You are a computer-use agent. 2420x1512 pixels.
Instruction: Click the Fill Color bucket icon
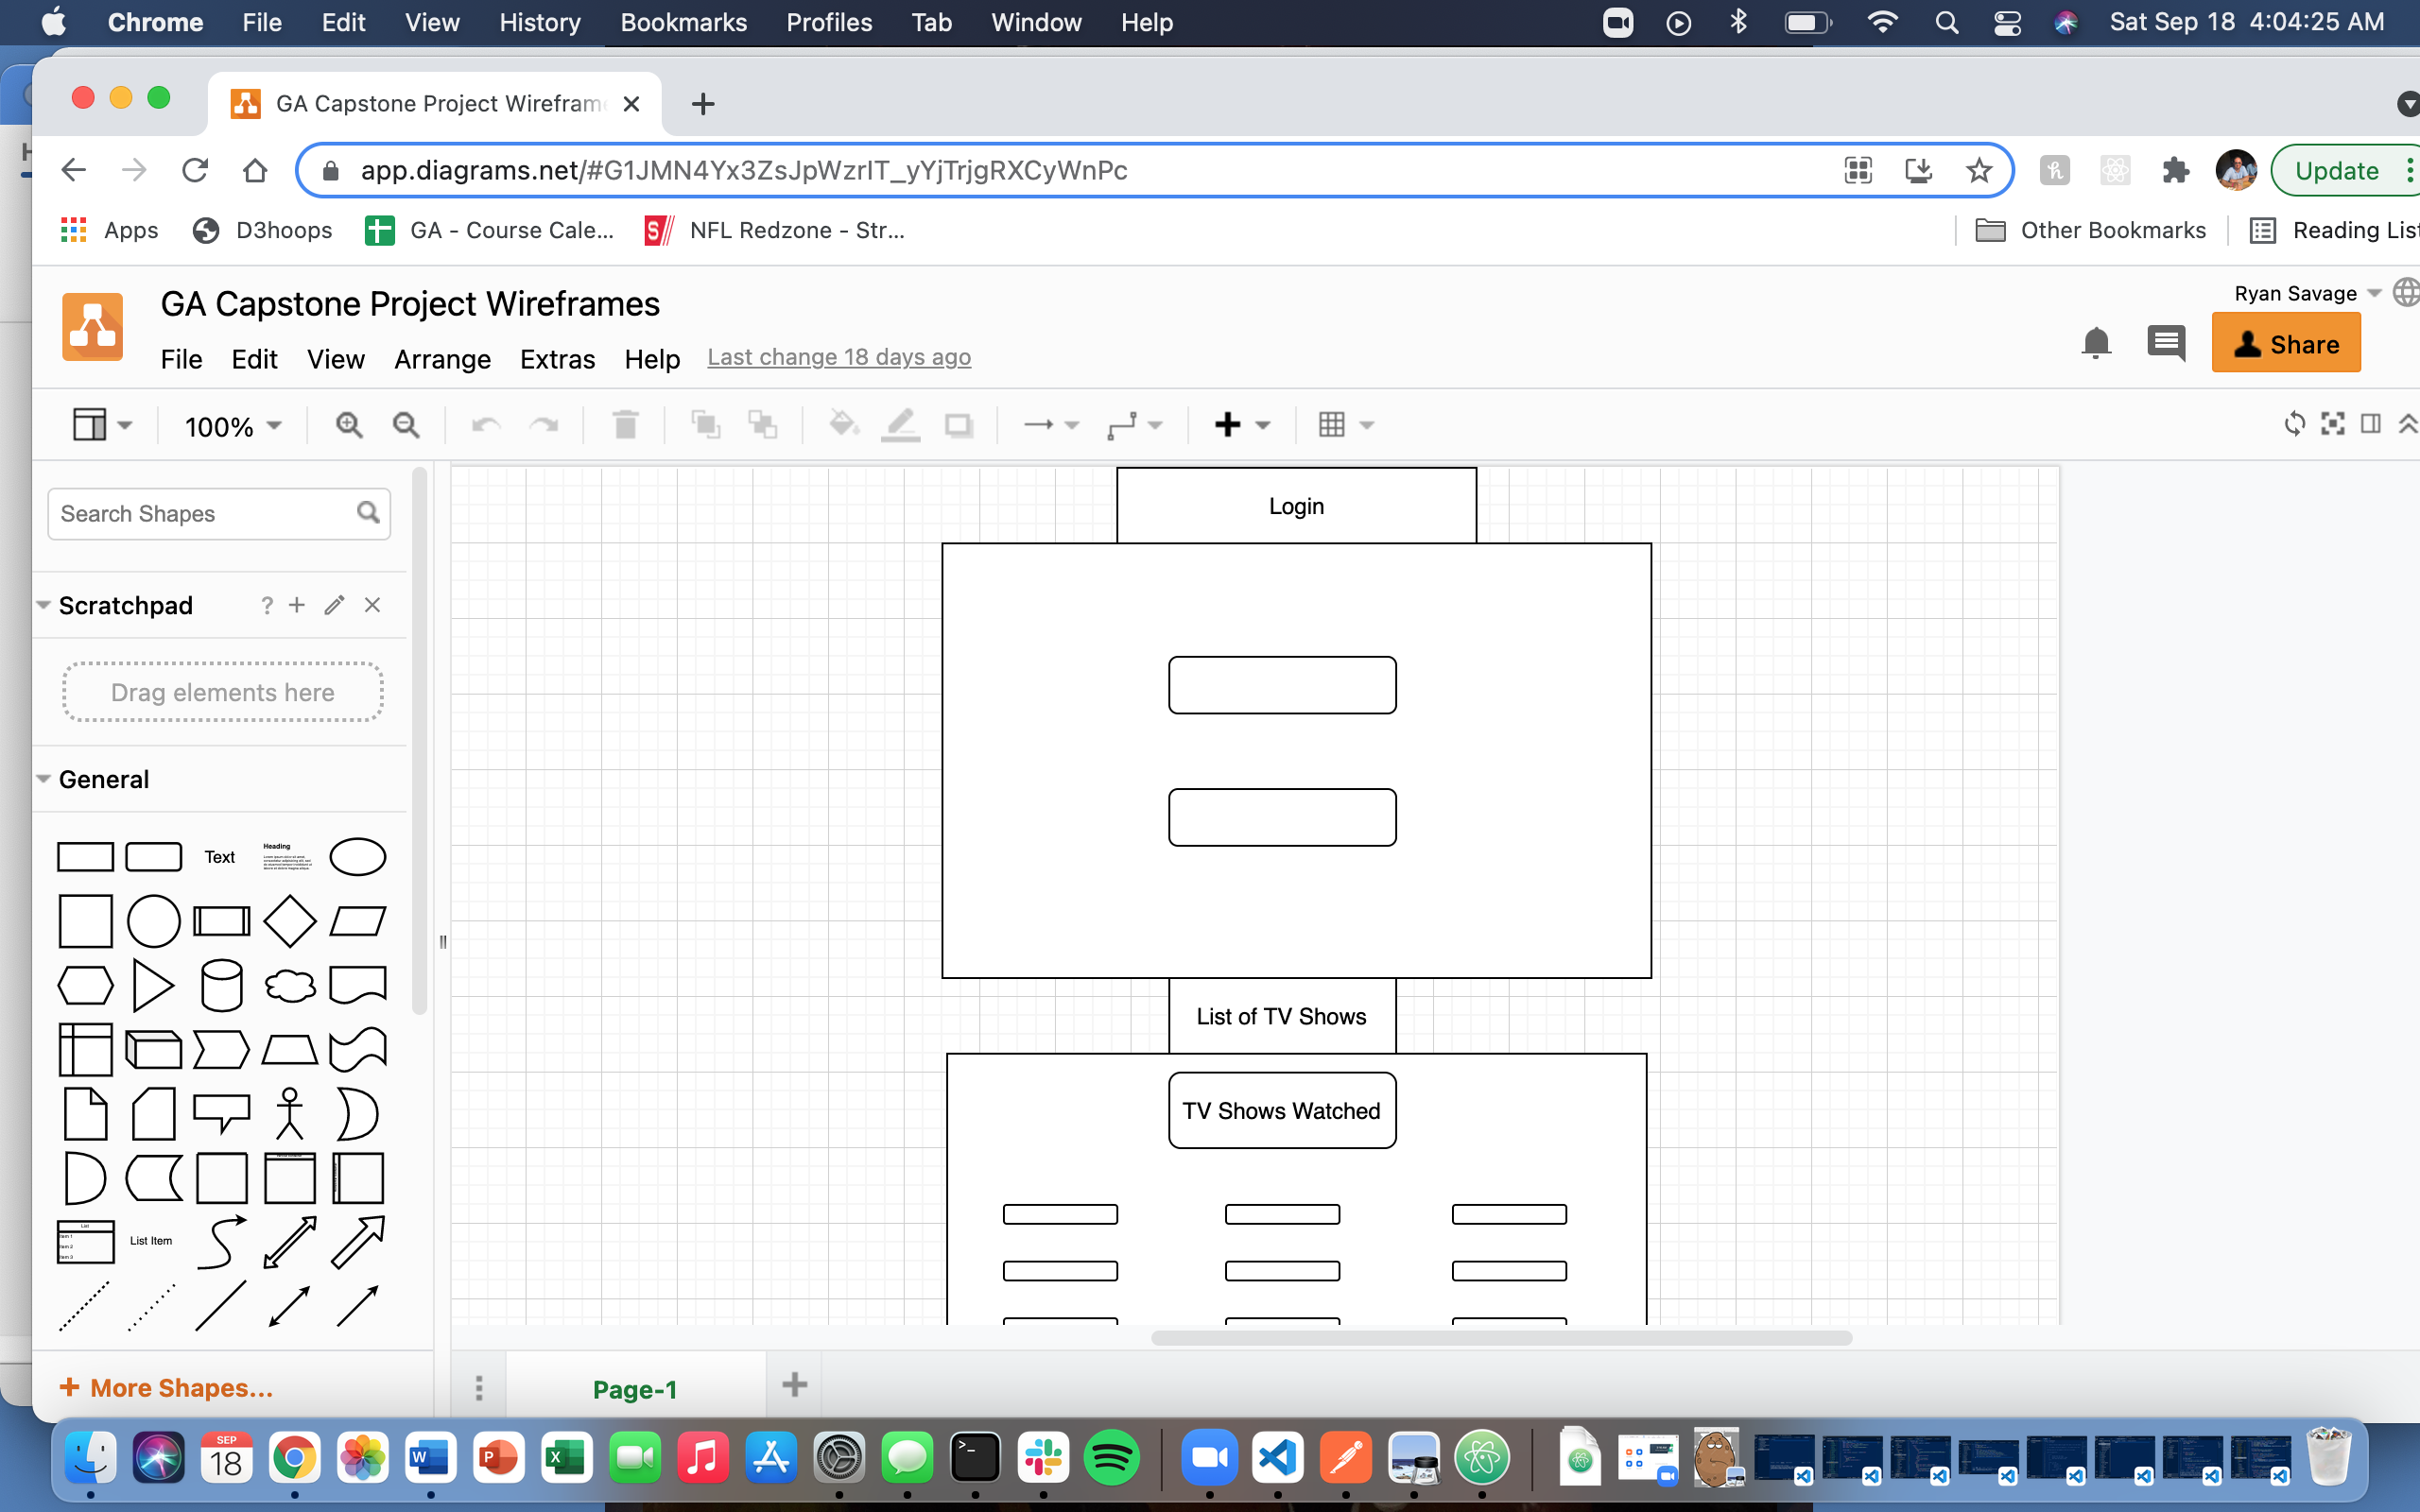pos(843,425)
